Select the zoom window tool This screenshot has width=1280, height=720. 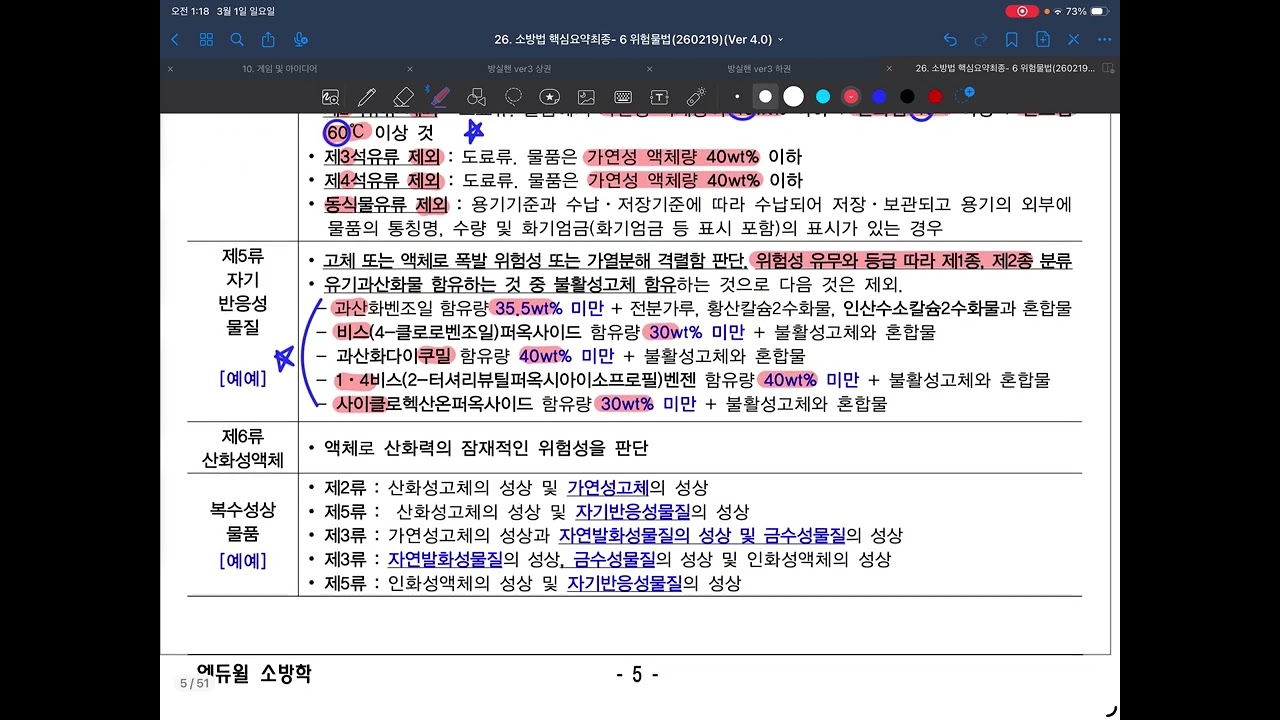331,97
